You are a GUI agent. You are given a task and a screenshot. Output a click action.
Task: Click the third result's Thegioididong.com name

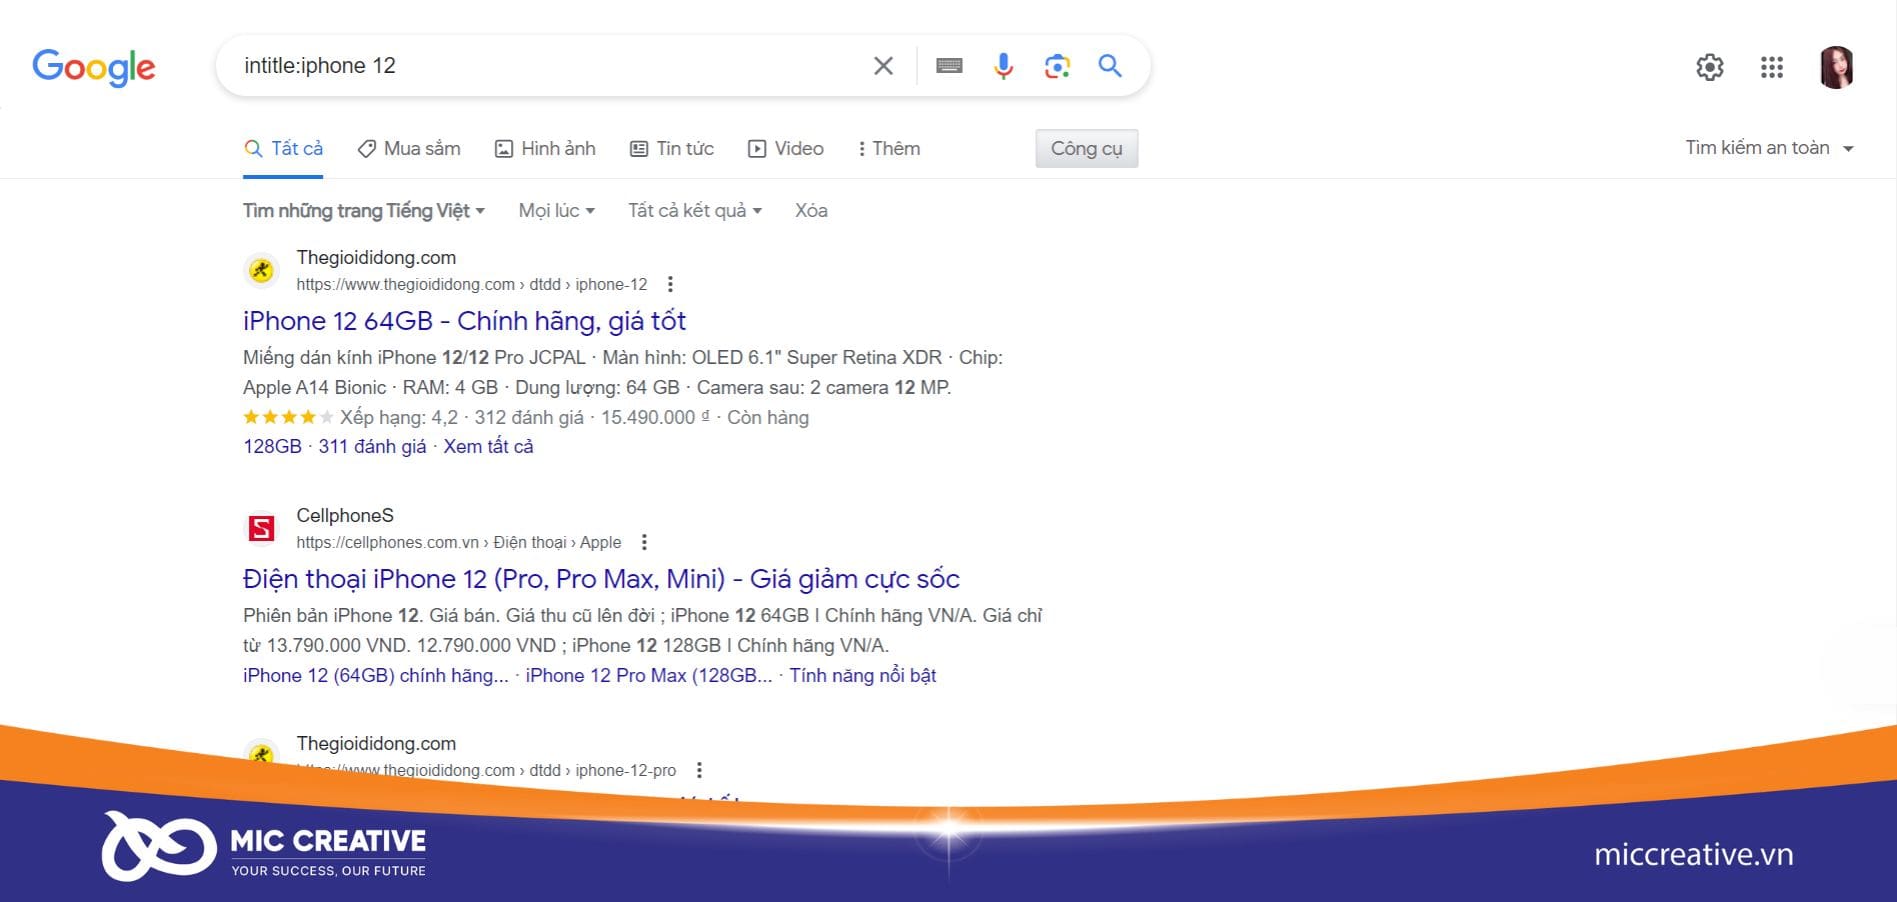point(376,744)
